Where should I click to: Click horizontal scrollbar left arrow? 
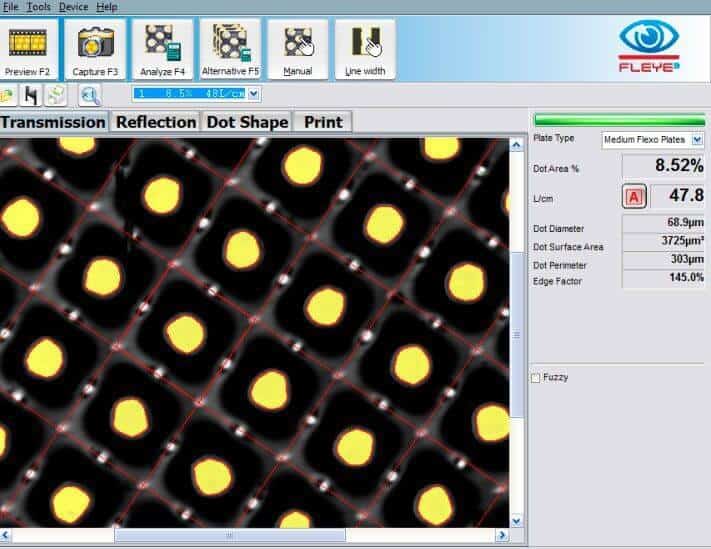tap(5, 536)
